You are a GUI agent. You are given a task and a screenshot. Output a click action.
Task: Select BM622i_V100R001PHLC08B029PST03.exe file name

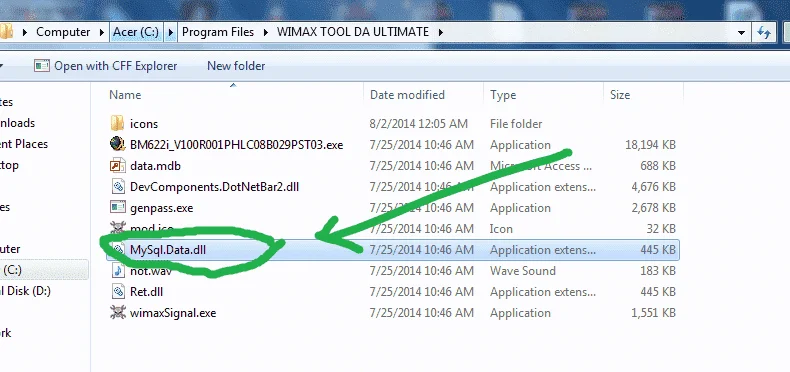pos(236,145)
